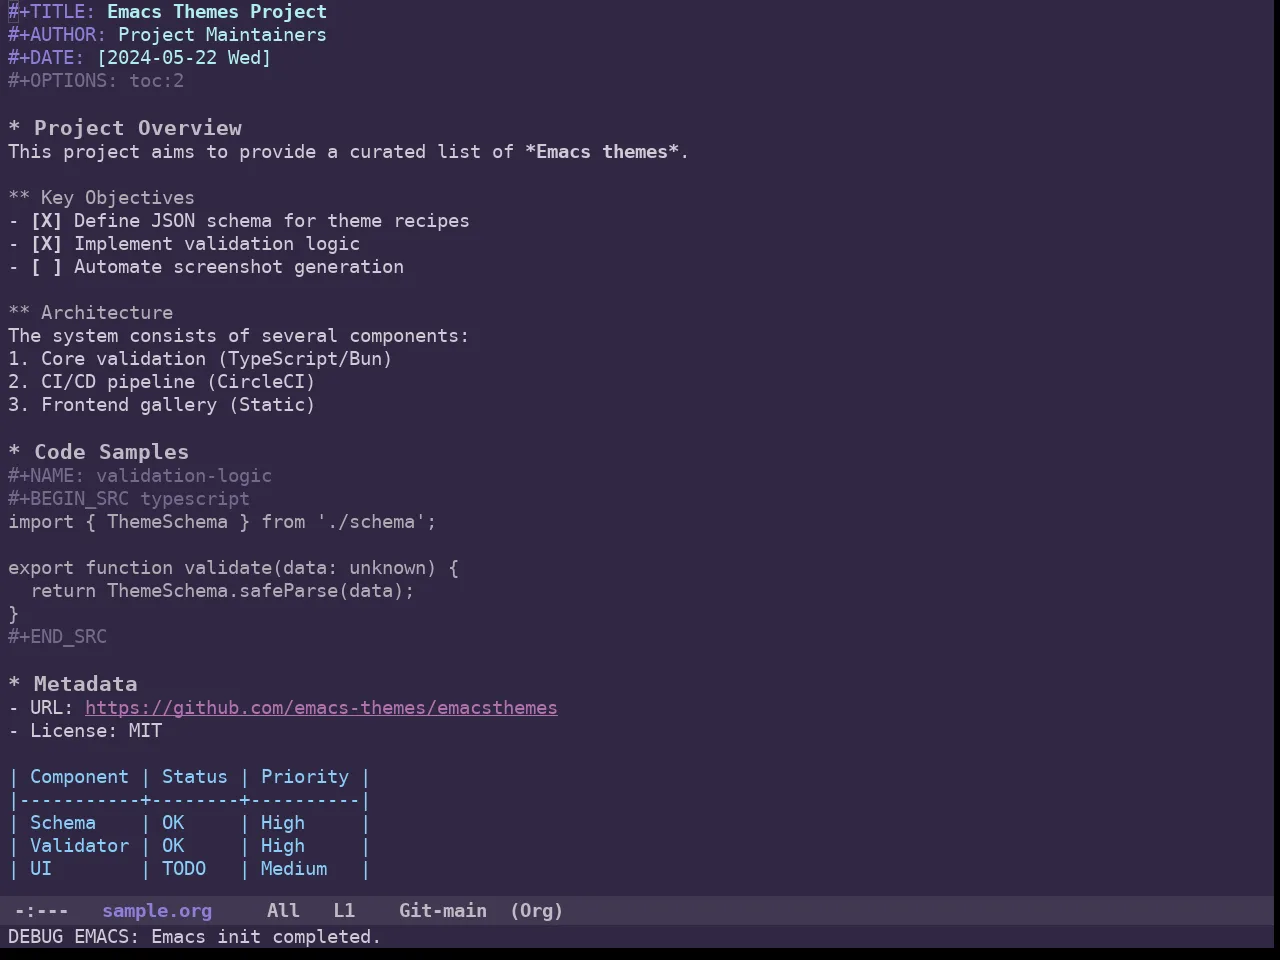
Task: Click the import ThemeSchema code line
Action: tap(222, 522)
